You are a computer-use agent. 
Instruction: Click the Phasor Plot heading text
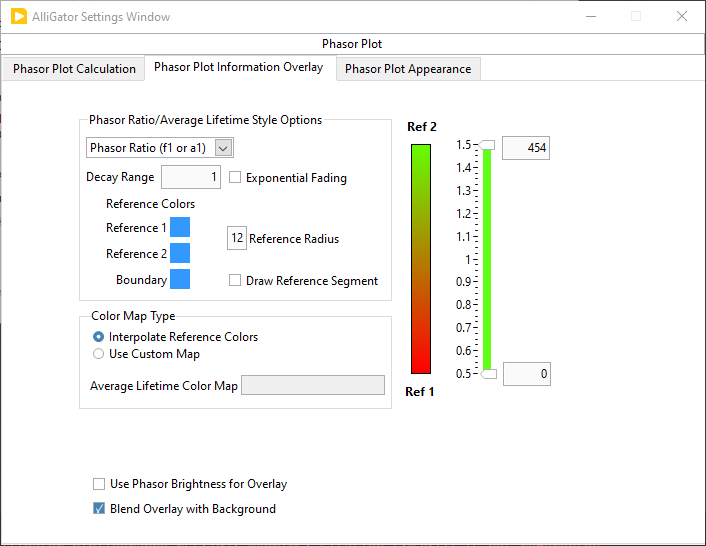pos(352,44)
